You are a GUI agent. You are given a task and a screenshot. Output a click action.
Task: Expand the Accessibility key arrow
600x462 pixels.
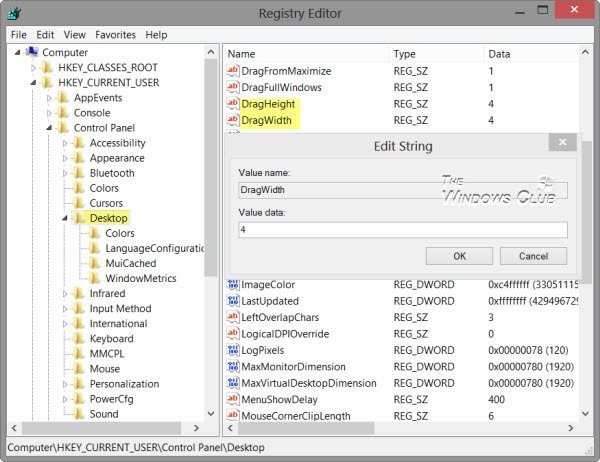[x=65, y=143]
